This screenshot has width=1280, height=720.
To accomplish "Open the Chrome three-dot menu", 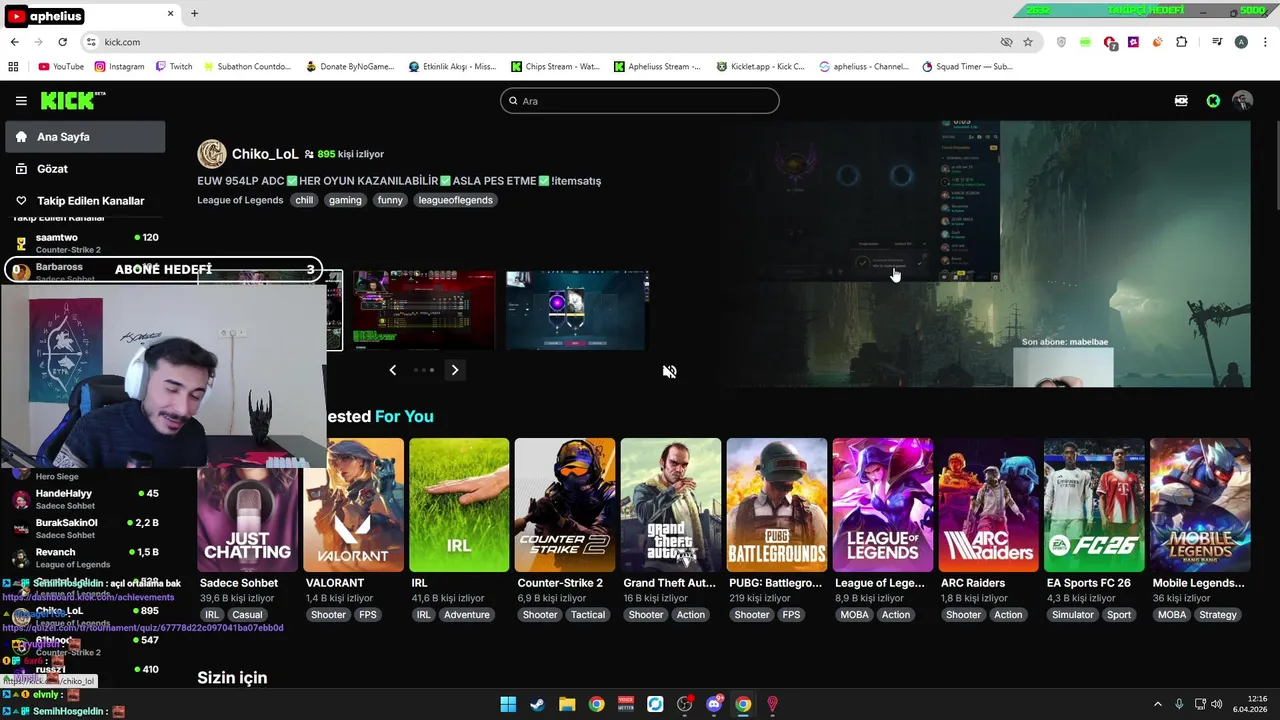I will (x=1264, y=42).
